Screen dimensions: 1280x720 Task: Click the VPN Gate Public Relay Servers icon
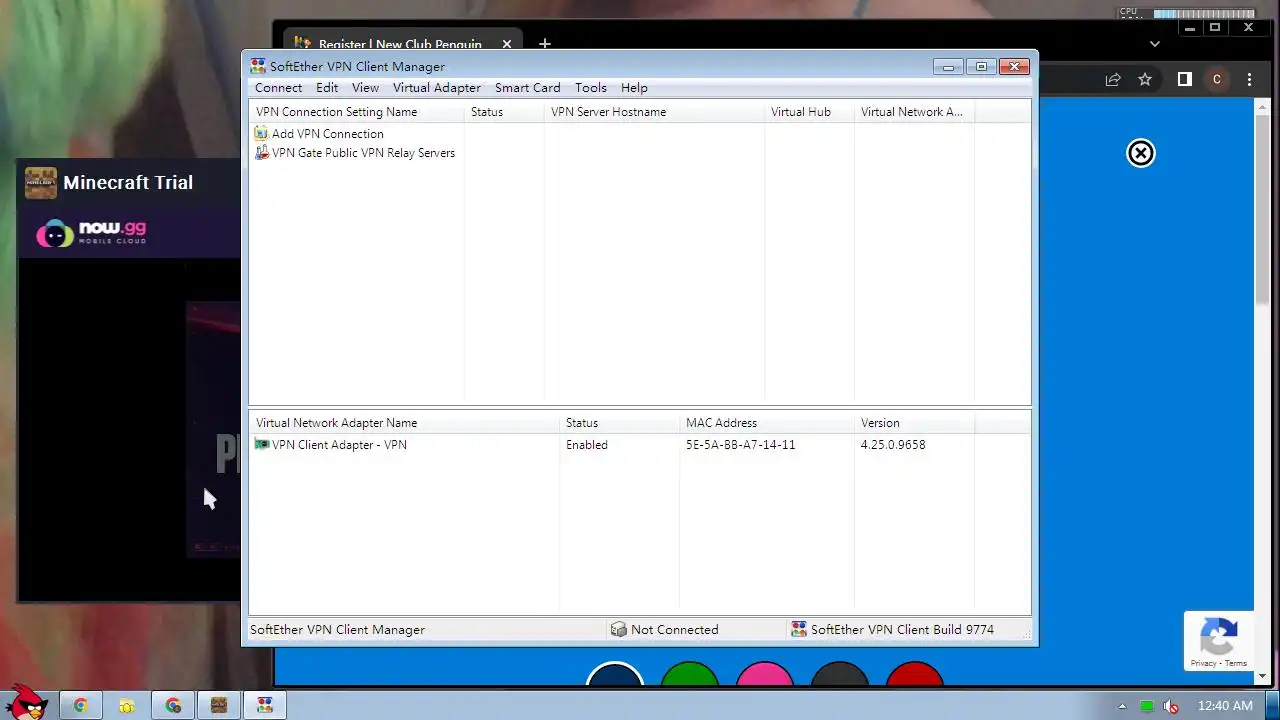[262, 152]
